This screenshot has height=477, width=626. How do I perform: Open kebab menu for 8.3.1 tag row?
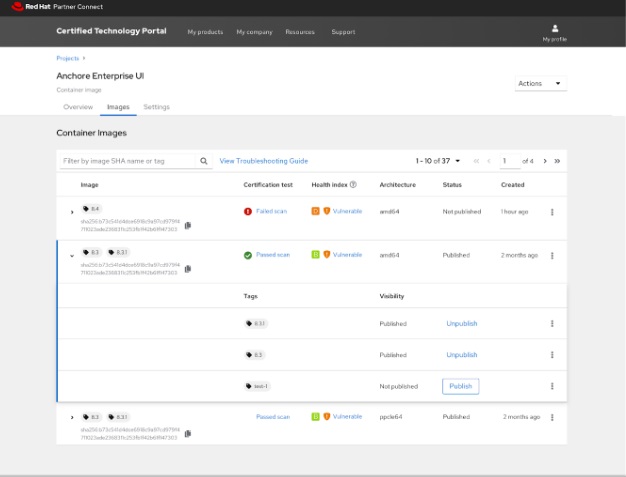click(x=552, y=323)
